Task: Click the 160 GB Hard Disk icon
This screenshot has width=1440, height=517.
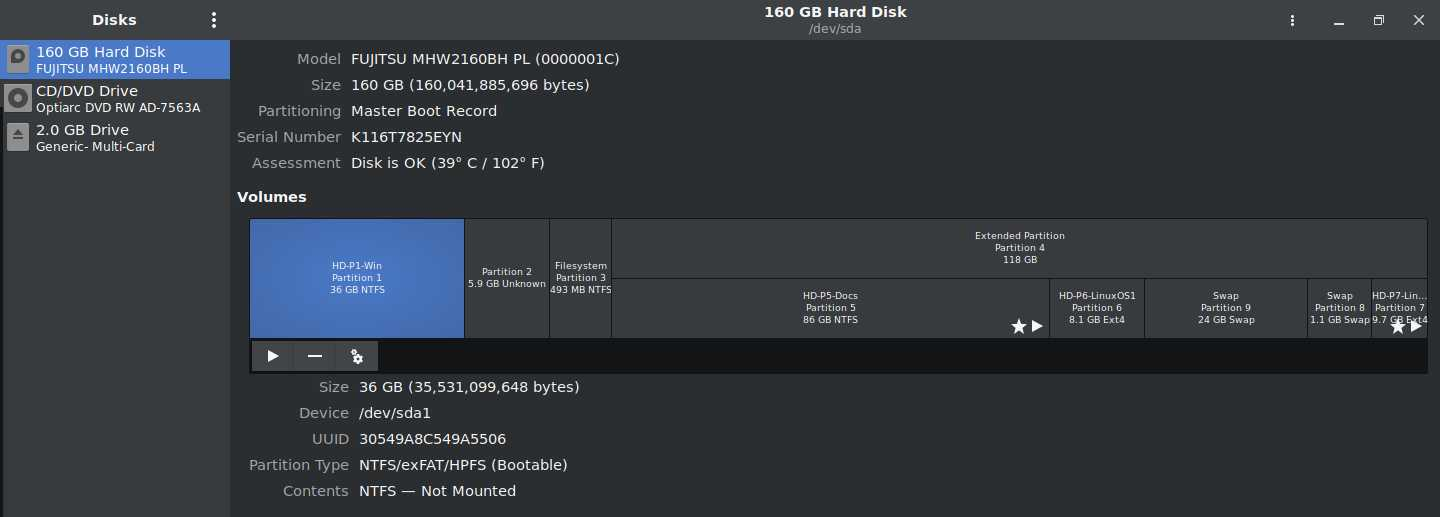Action: [18, 59]
